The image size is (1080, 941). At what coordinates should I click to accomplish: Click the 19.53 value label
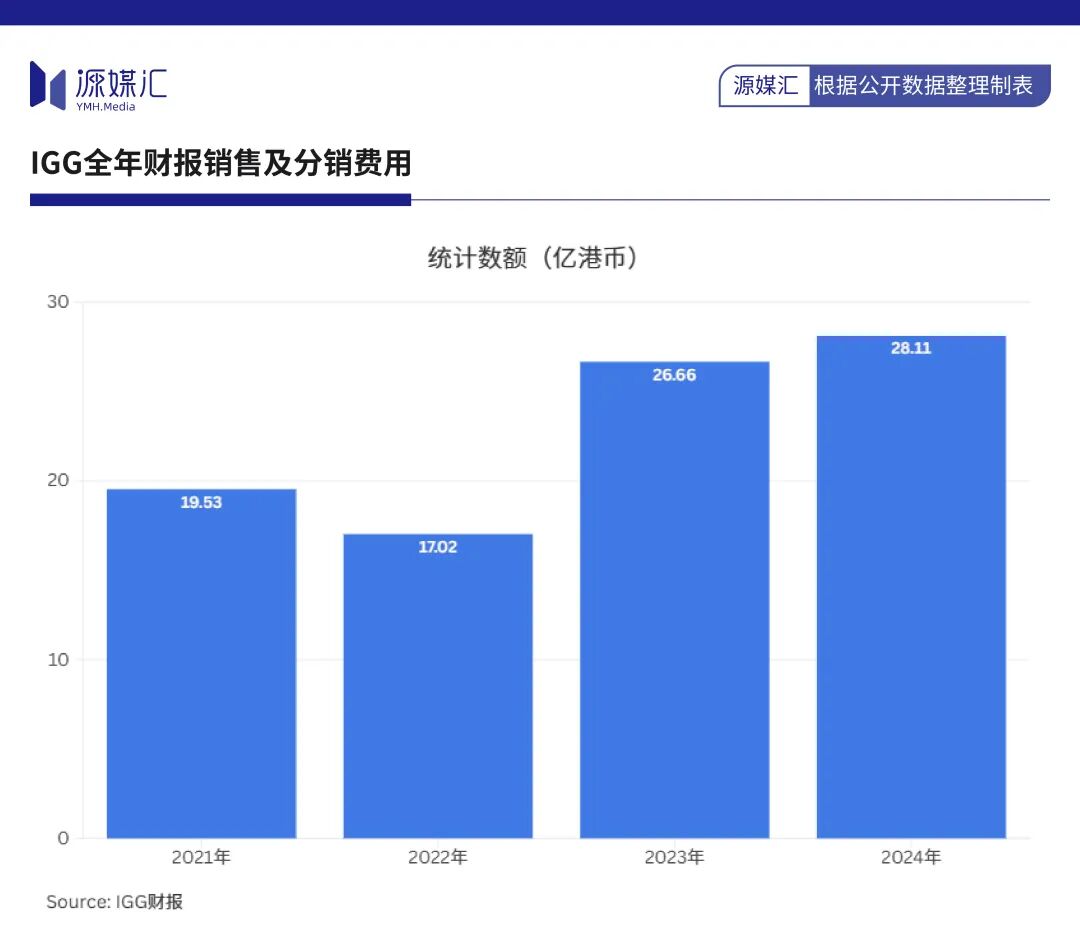point(201,502)
